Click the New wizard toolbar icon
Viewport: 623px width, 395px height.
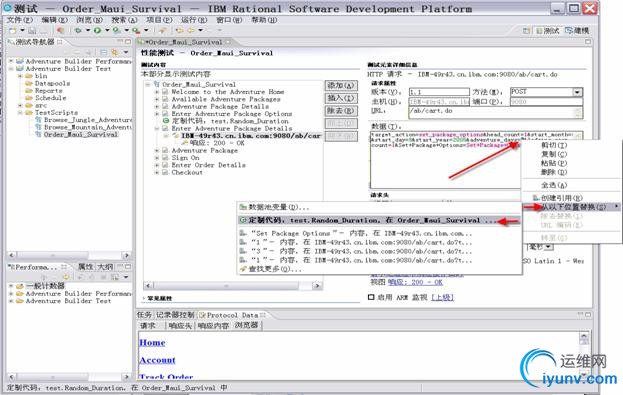click(13, 31)
